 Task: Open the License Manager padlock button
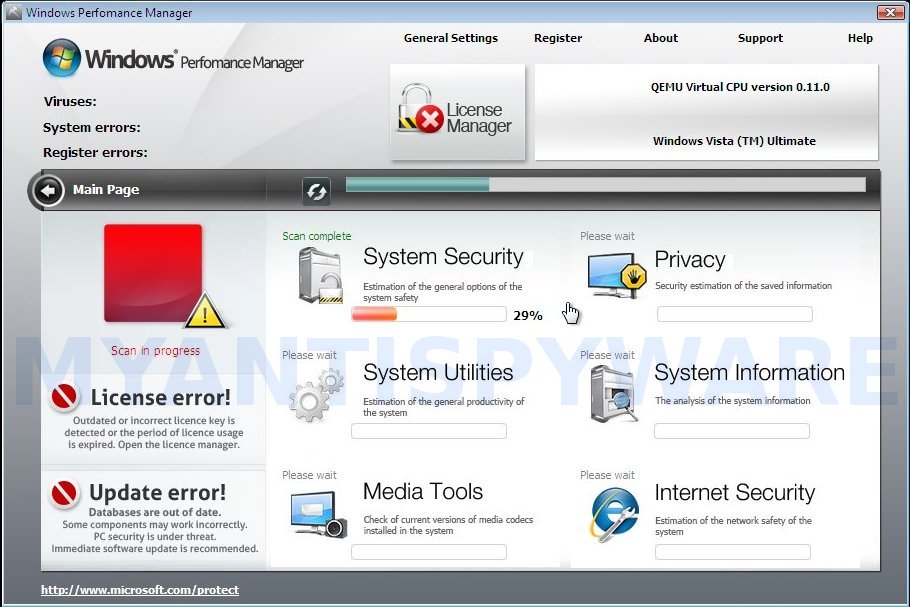click(458, 112)
